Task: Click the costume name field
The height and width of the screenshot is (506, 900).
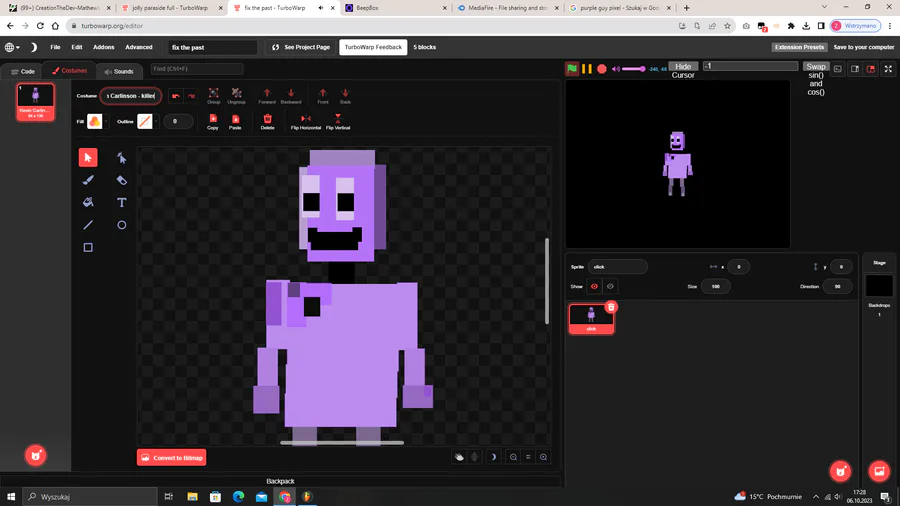Action: tap(131, 96)
